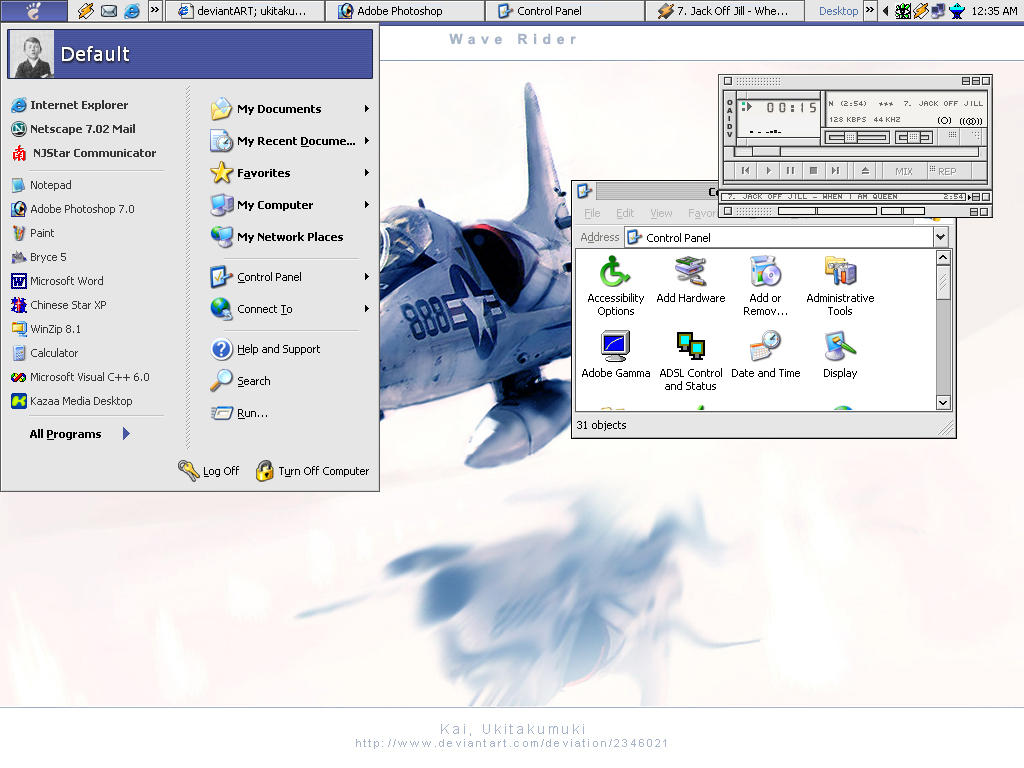The height and width of the screenshot is (768, 1024).
Task: Open Adobe Photoshop 7.0 from Start menu
Action: (x=73, y=209)
